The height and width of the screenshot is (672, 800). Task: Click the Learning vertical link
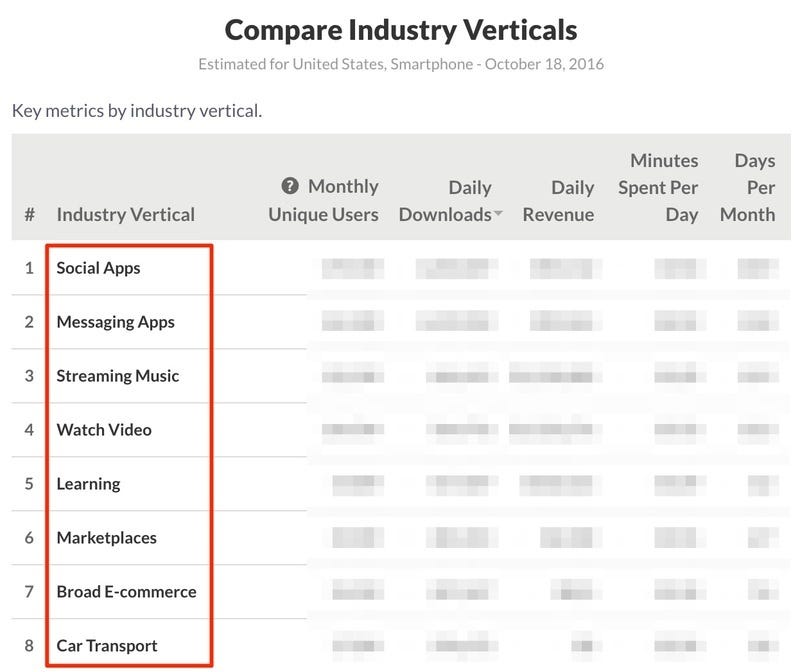pyautogui.click(x=88, y=484)
